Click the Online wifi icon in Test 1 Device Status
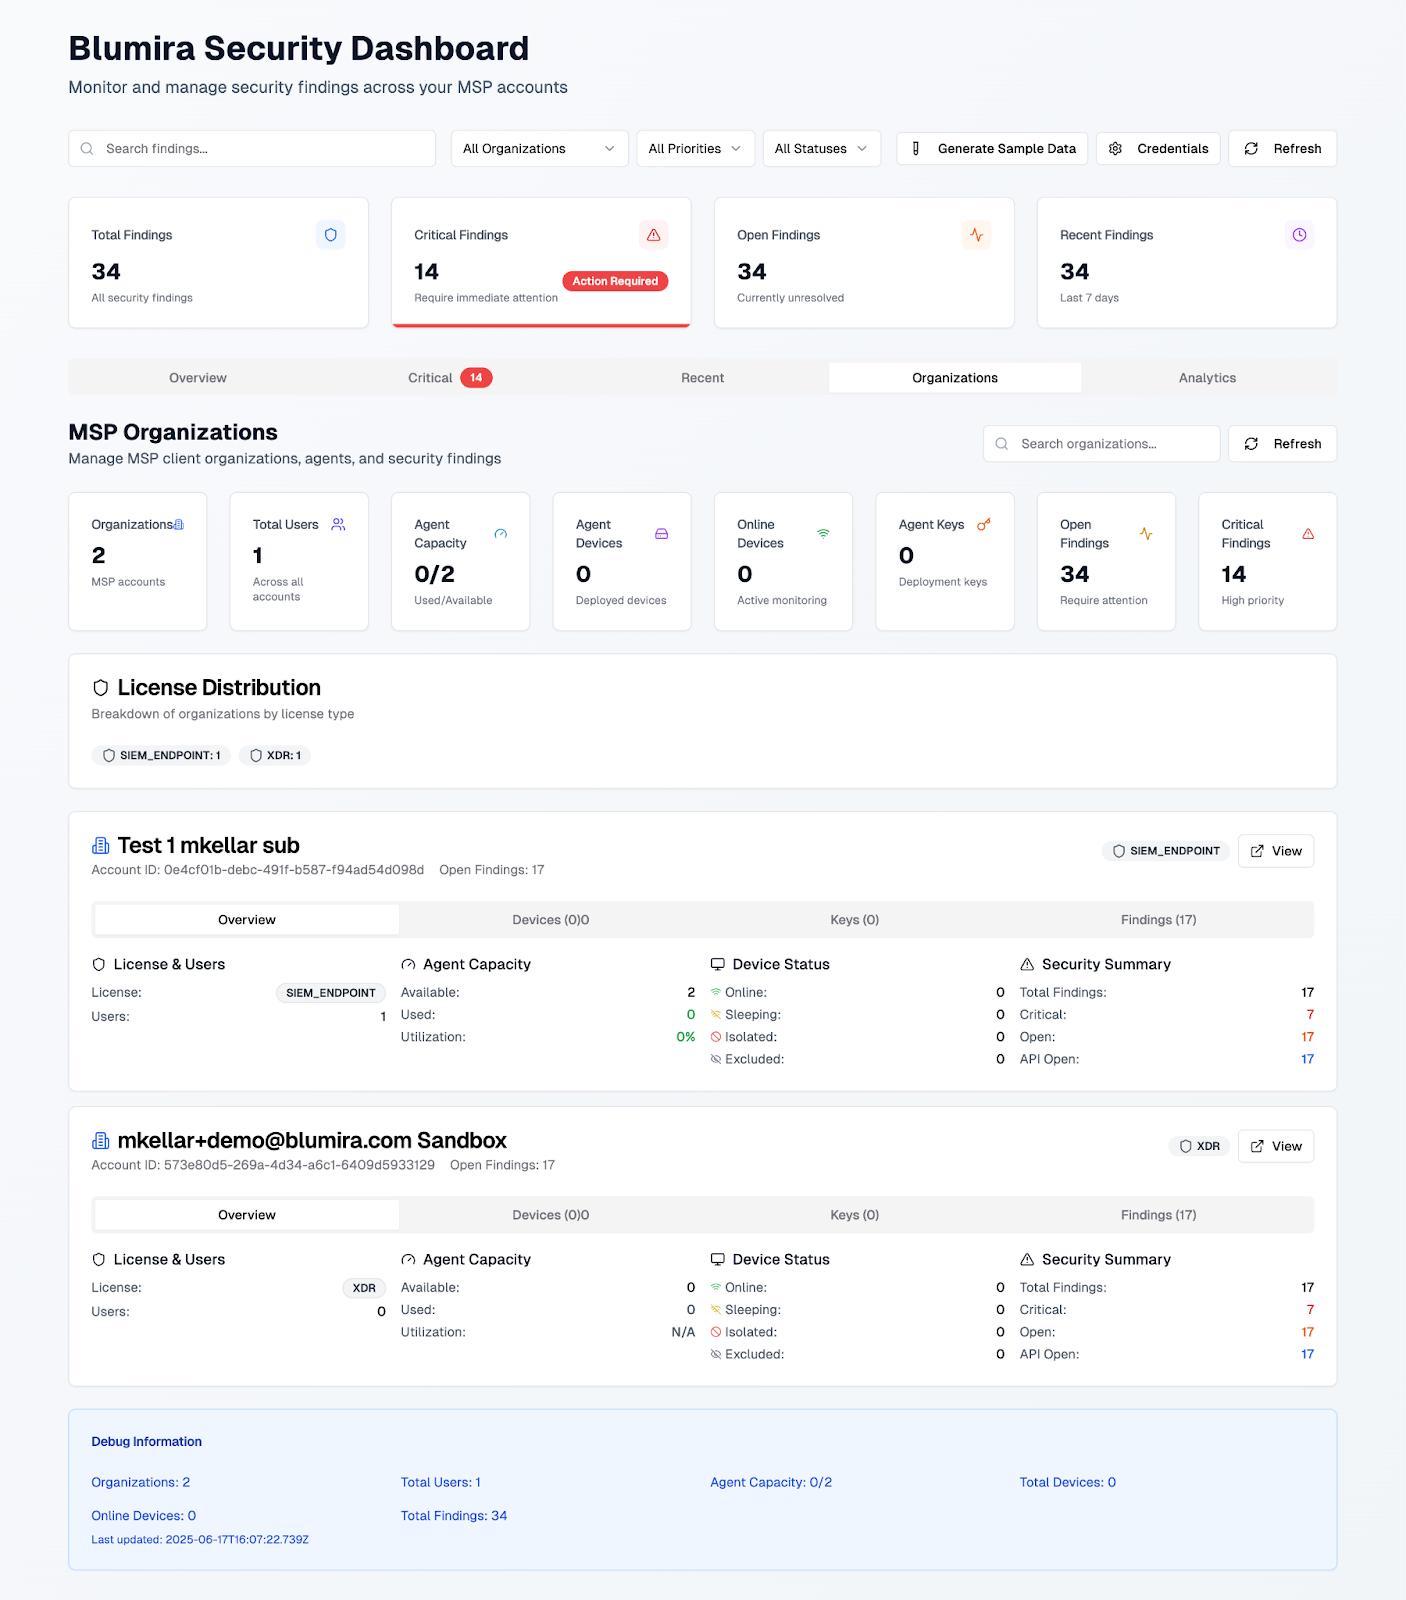Viewport: 1406px width, 1600px height. (716, 992)
